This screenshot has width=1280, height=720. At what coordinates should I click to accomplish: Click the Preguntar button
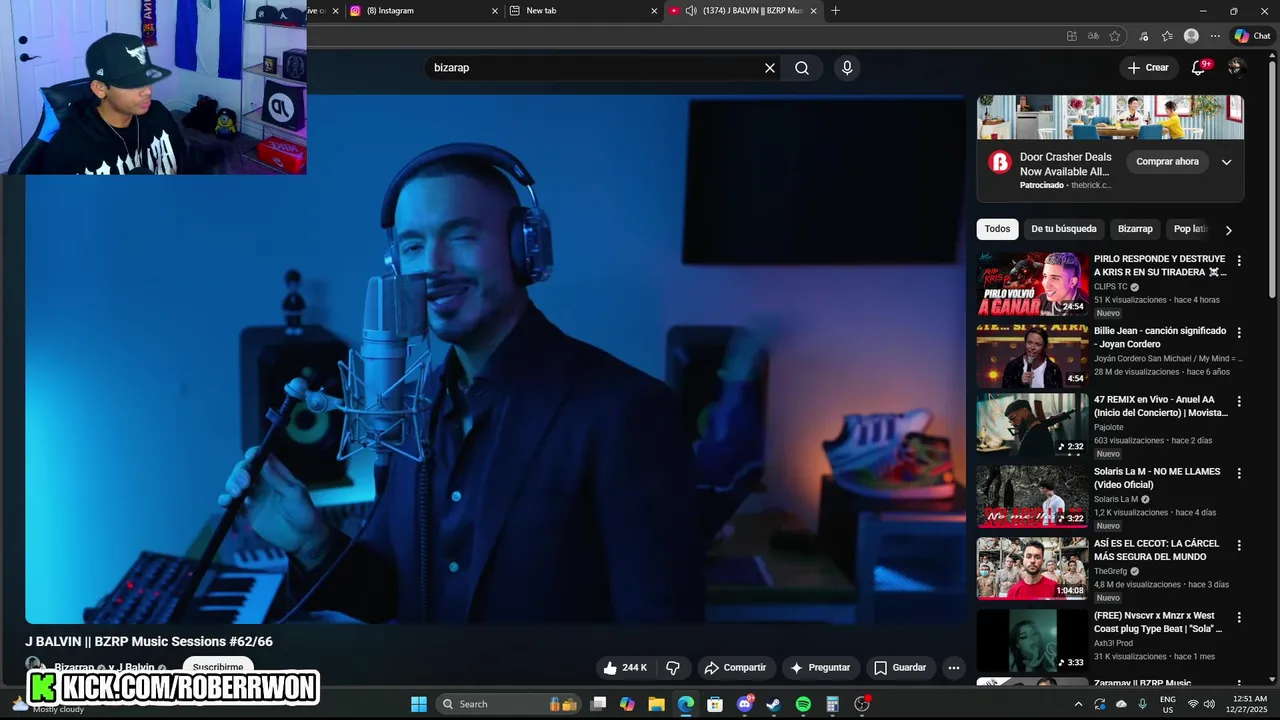pyautogui.click(x=820, y=667)
